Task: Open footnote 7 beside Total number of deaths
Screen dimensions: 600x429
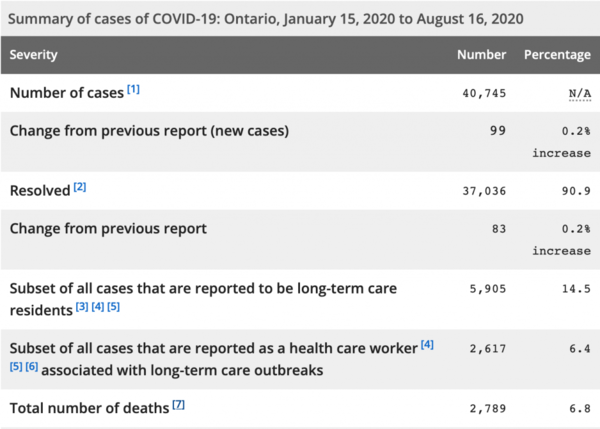Action: tap(179, 404)
